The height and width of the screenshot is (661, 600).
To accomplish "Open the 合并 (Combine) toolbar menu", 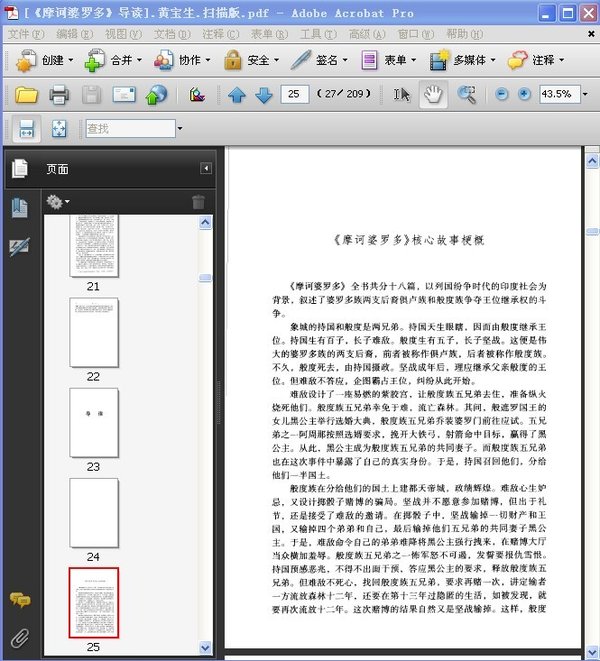I will click(113, 61).
